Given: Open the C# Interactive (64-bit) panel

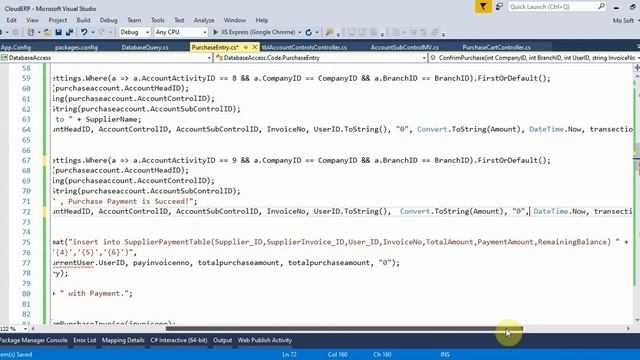Looking at the screenshot, I should 179,340.
